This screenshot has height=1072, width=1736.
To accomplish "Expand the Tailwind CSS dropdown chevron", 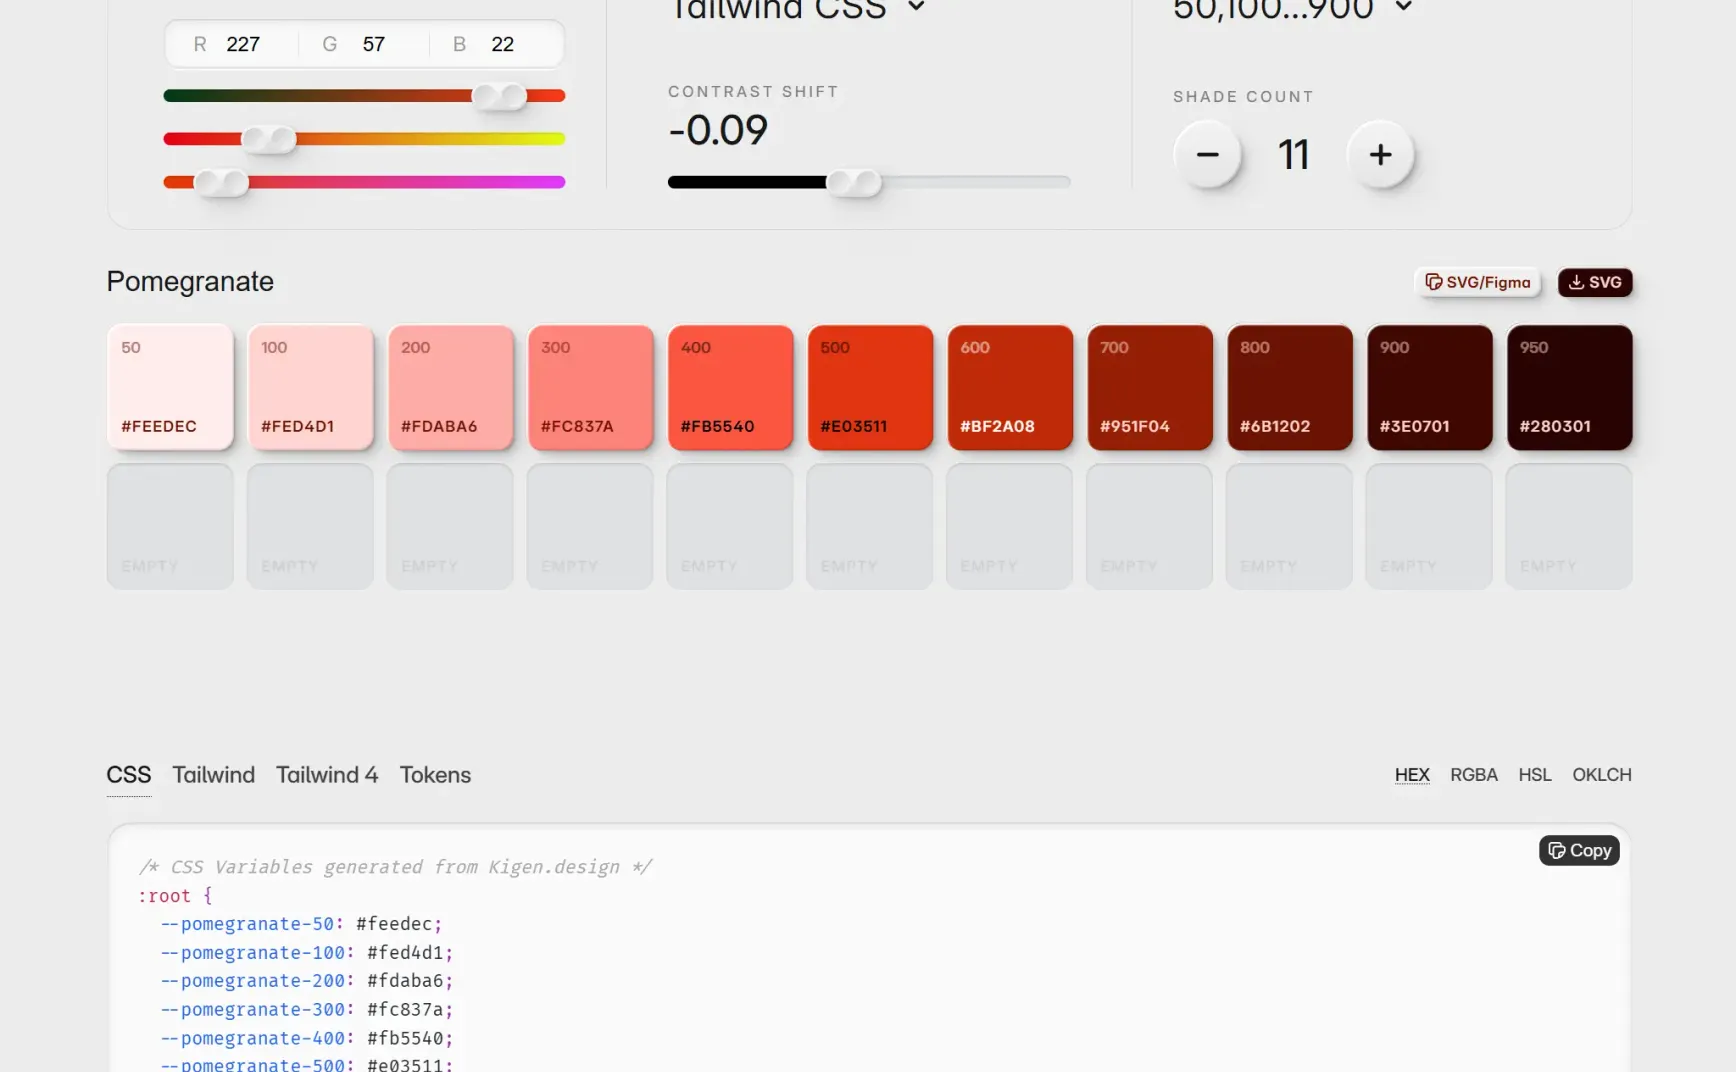I will 916,6.
